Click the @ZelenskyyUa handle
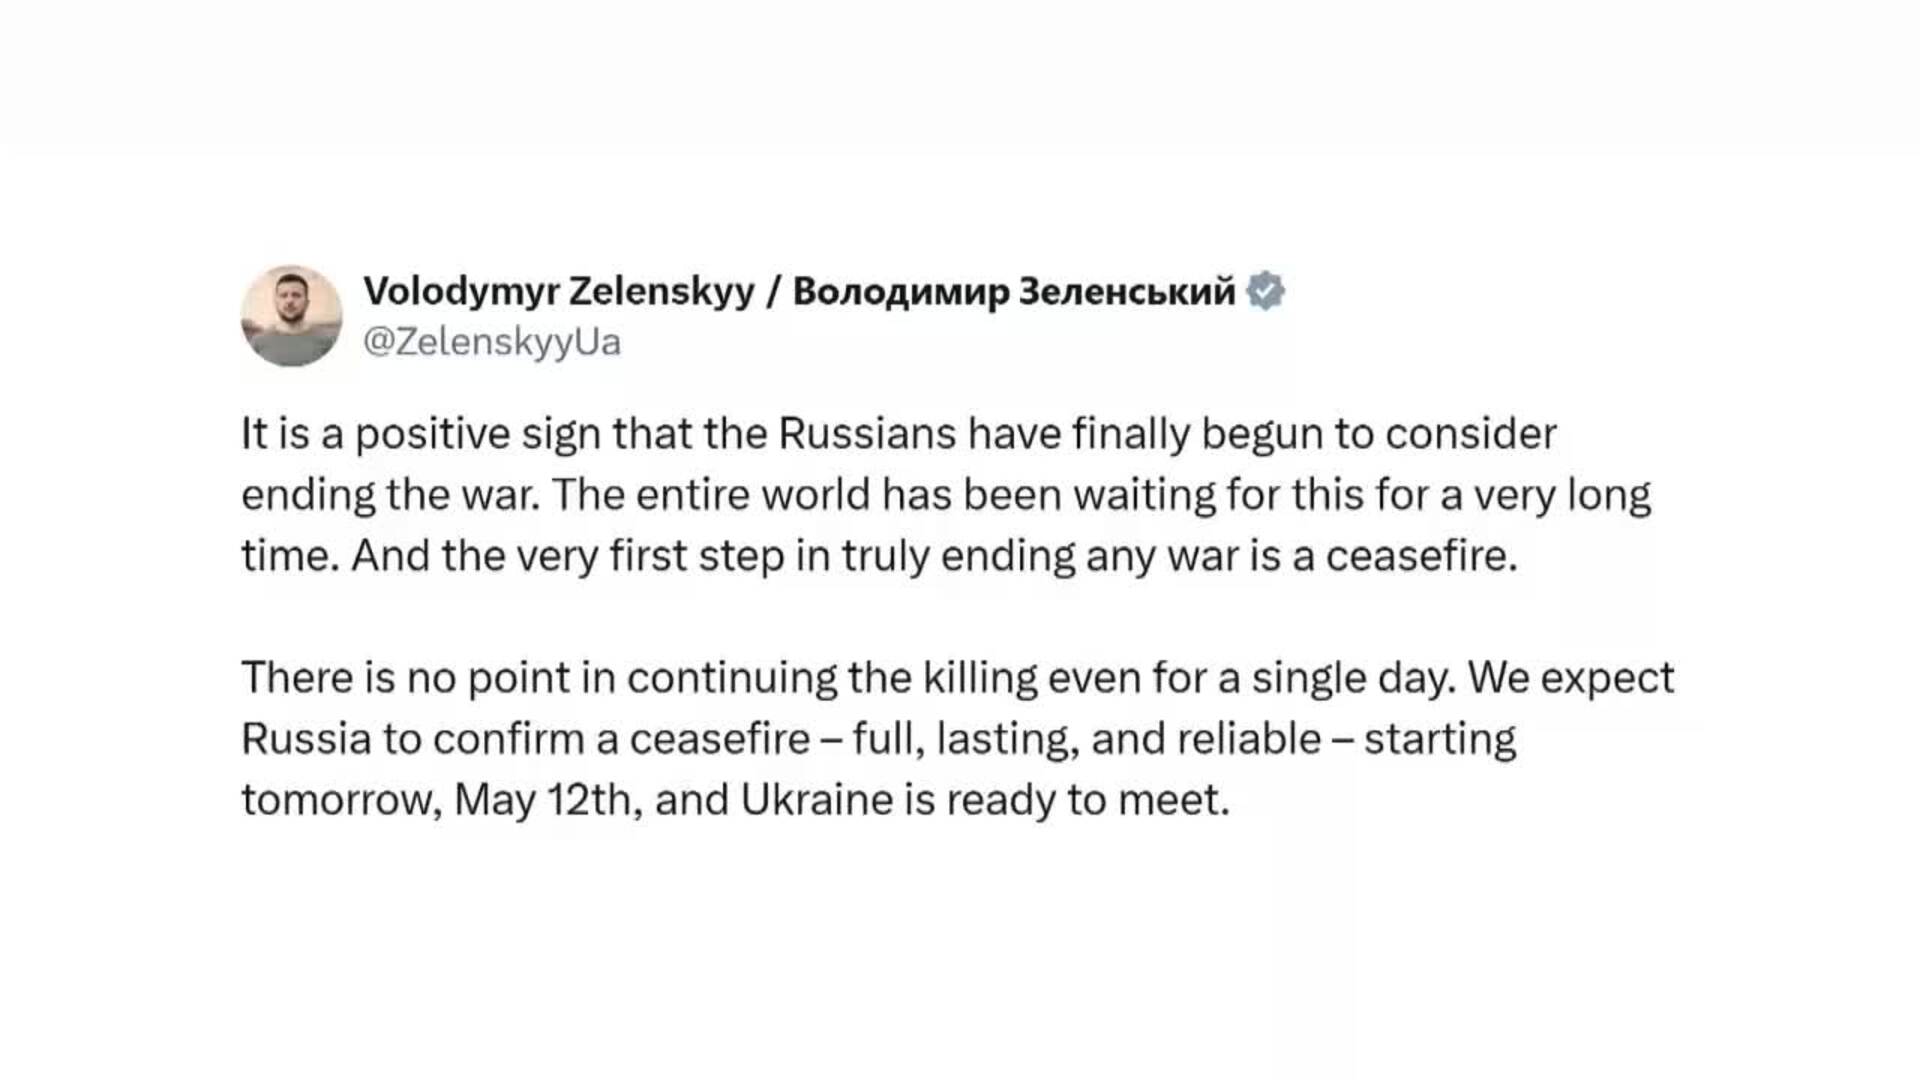This screenshot has height=1080, width=1920. tap(492, 342)
